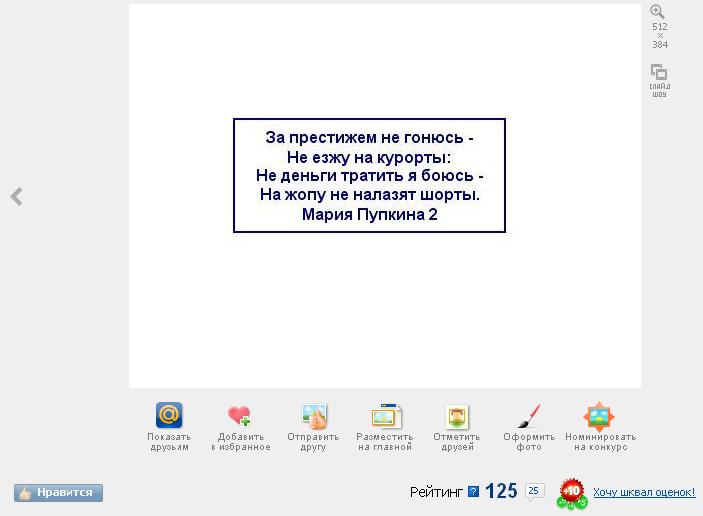Viewport: 703px width, 516px height.
Task: Add photo to favorites heart icon
Action: (240, 416)
